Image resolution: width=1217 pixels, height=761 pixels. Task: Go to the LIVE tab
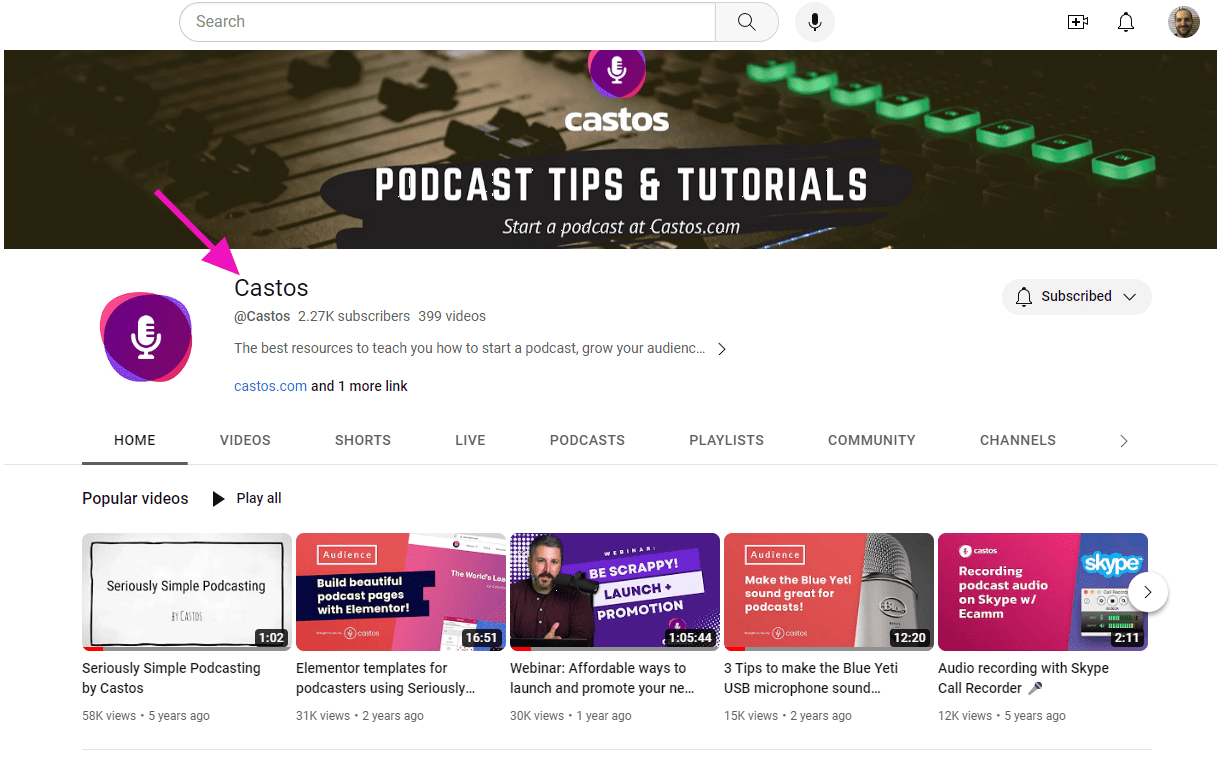point(470,440)
